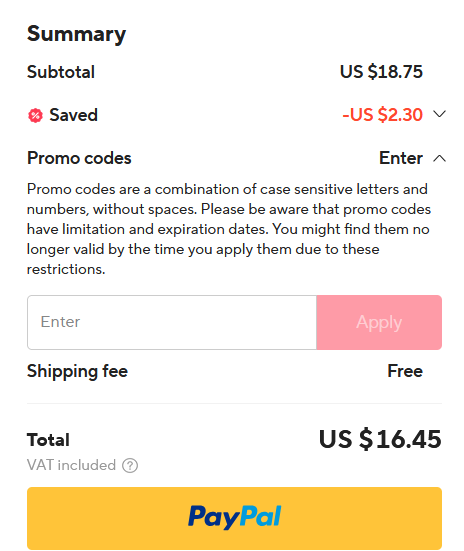Pay with the yellow PayPal button
This screenshot has width=464, height=551.
coord(234,518)
